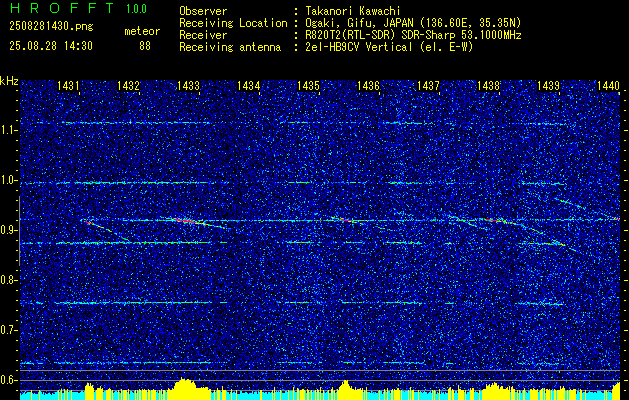Click the 1433 time marker
Viewport: 629px width, 400px height.
coord(188,85)
